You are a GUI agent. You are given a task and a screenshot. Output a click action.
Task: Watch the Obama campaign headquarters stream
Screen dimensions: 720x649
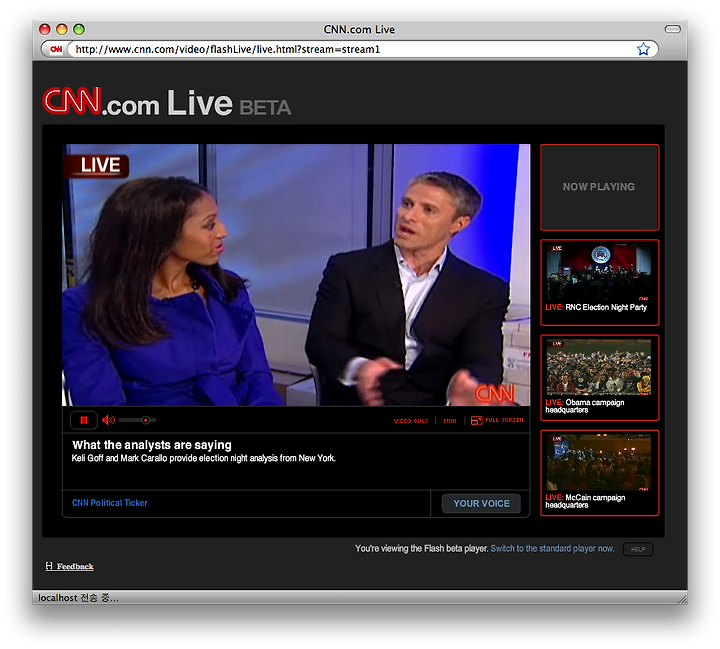click(599, 378)
